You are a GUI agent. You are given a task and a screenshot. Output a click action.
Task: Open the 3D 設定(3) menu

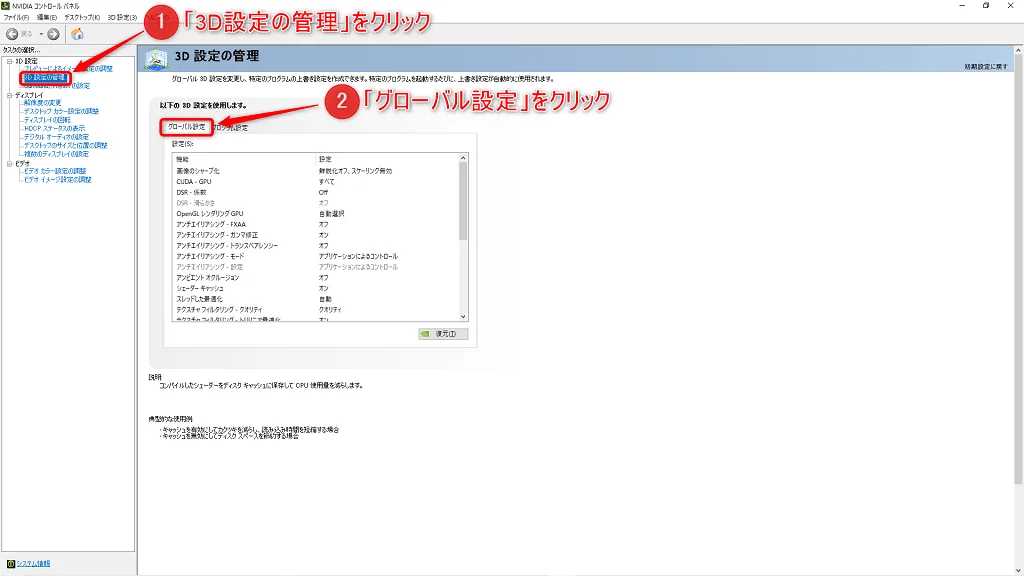tap(122, 18)
